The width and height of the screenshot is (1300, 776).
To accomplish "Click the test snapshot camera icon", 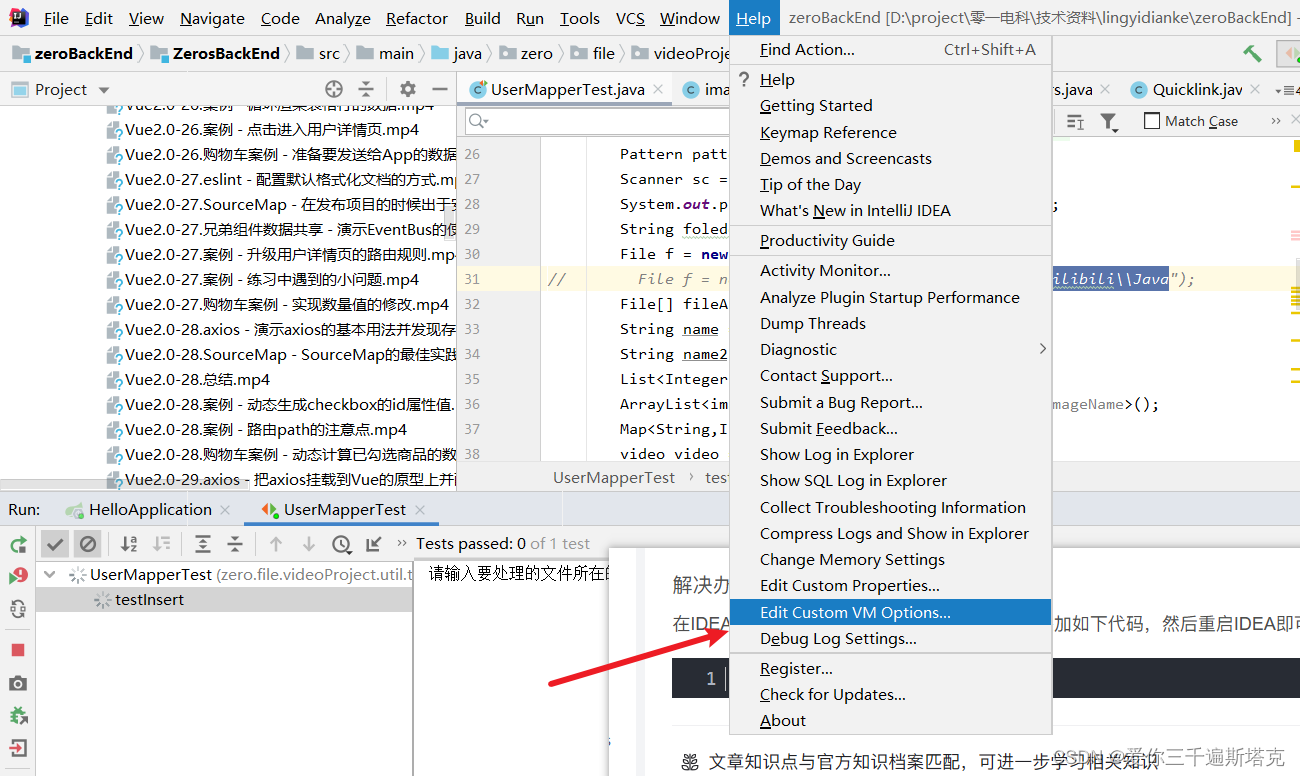I will 17,685.
